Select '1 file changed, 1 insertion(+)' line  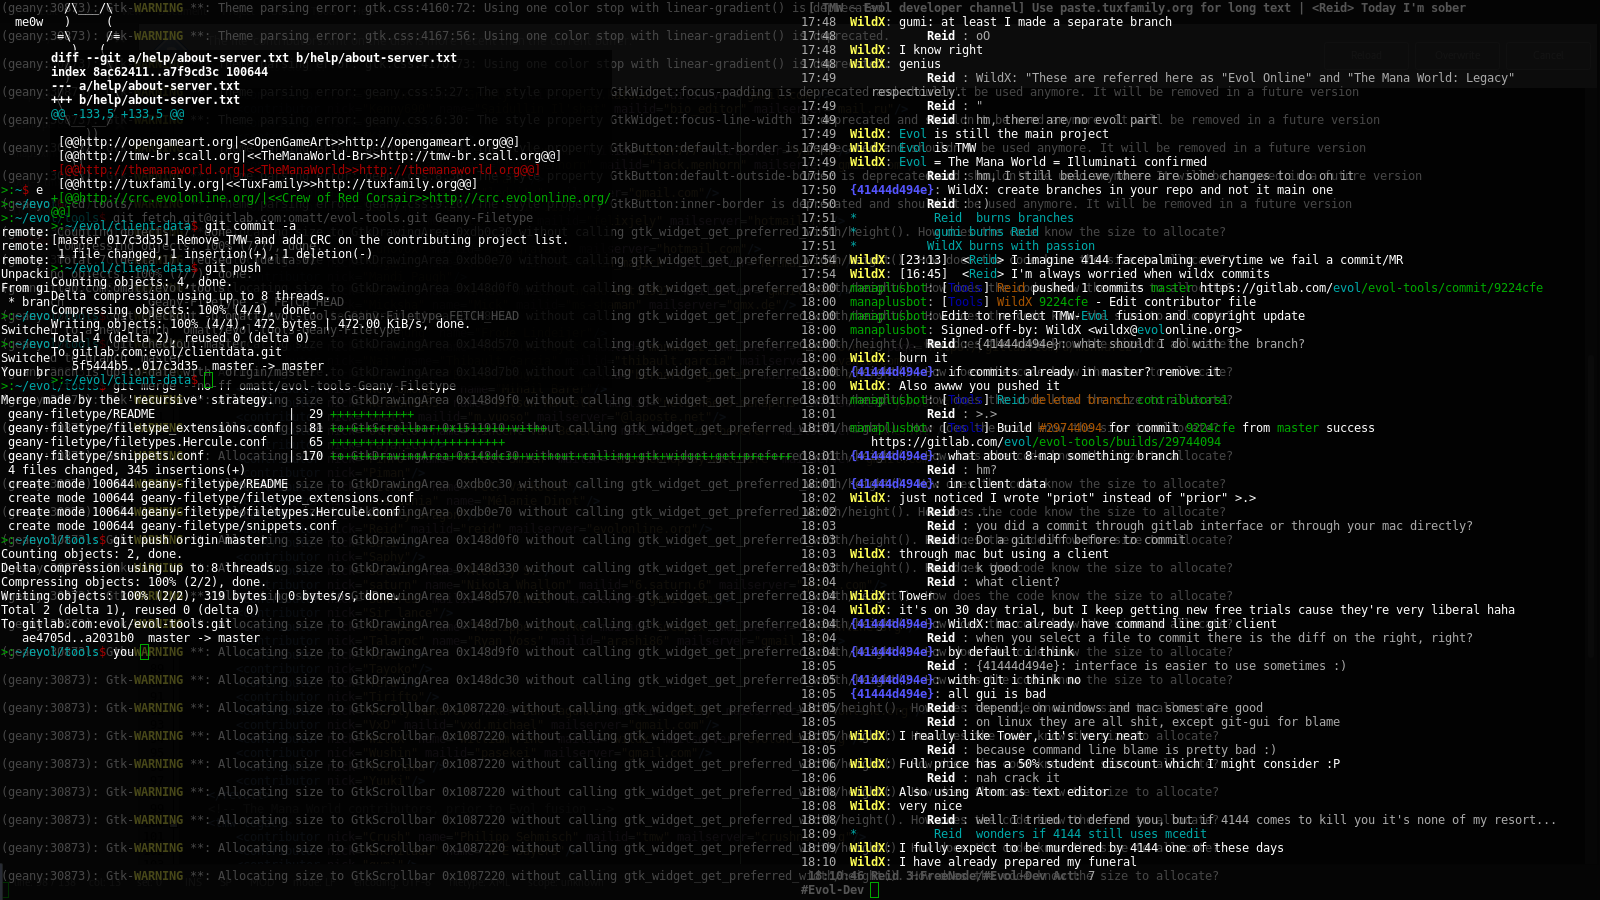tap(215, 254)
